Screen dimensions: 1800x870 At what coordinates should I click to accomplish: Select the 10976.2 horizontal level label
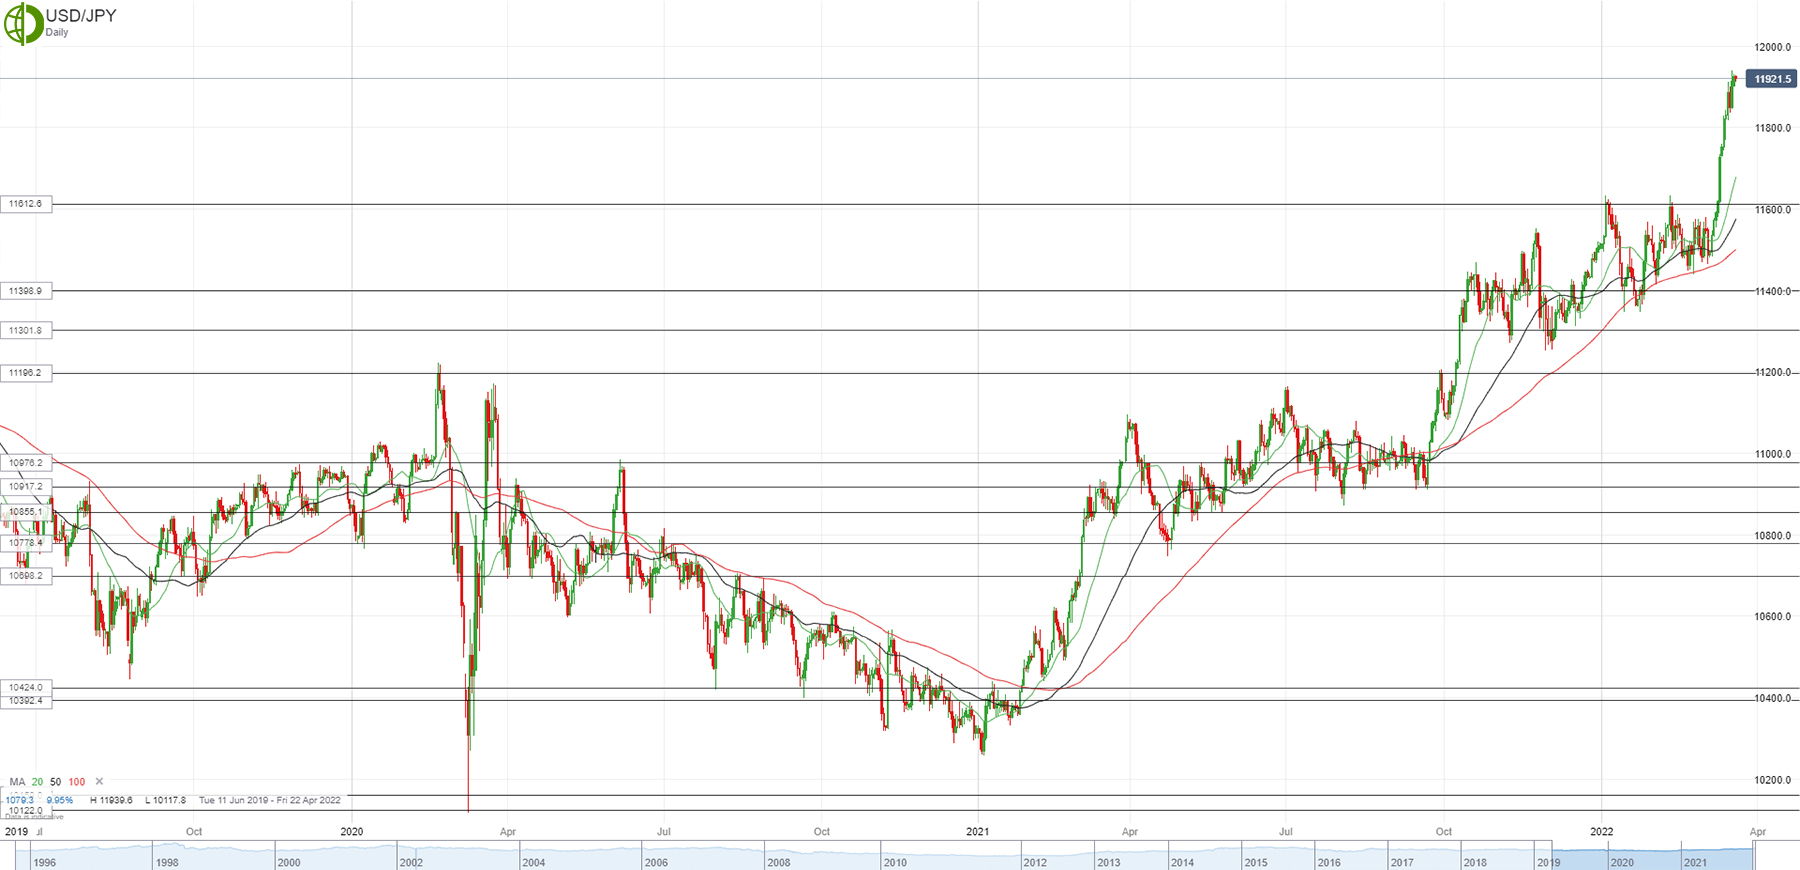coord(26,463)
